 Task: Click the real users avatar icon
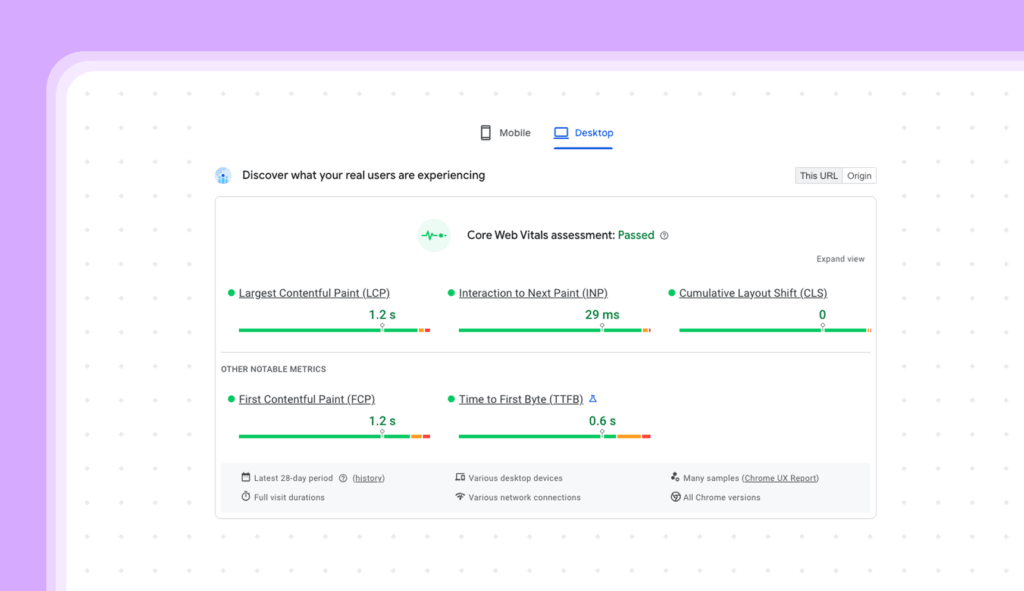click(223, 176)
